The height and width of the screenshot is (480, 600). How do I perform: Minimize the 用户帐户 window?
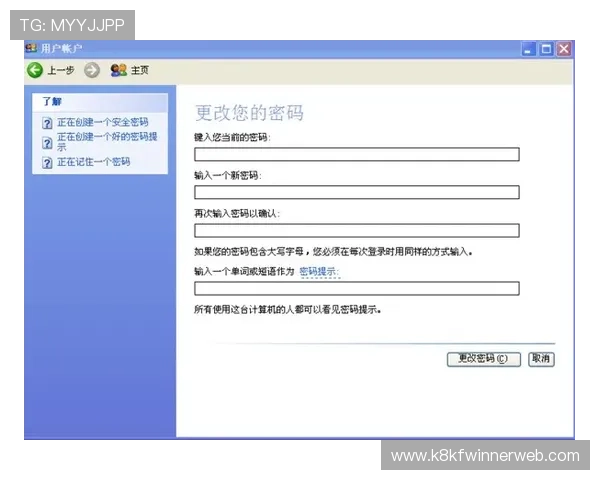click(528, 49)
